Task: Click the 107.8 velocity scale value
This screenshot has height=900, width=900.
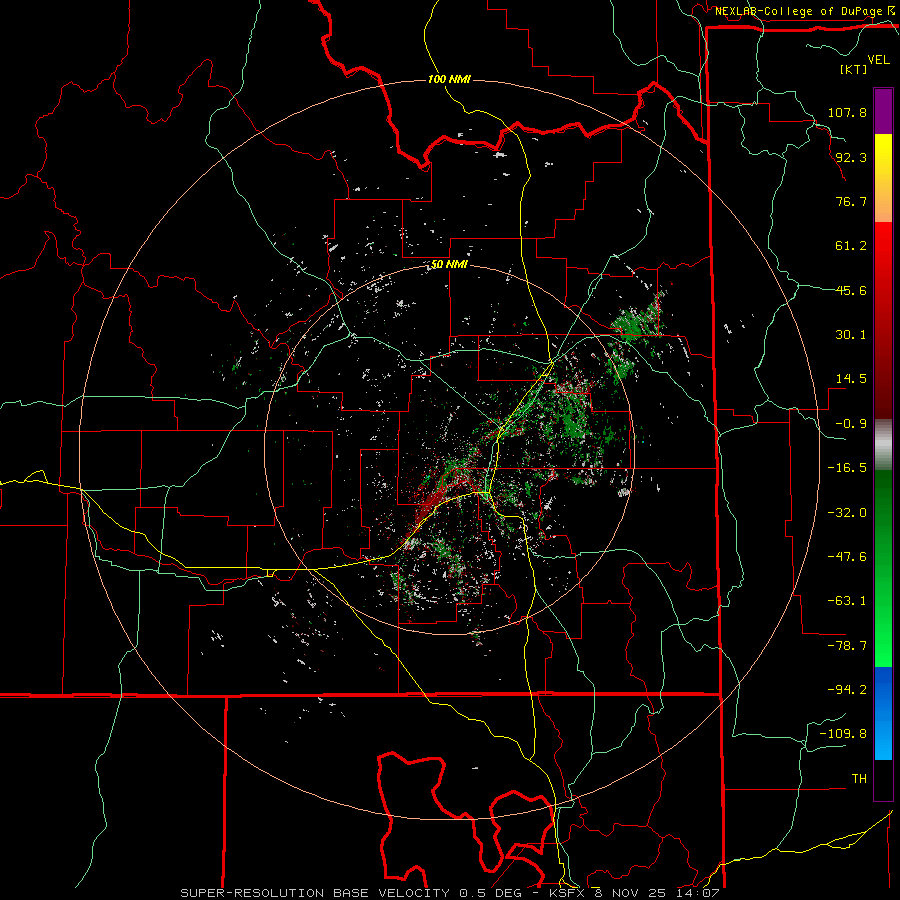Action: coord(847,112)
